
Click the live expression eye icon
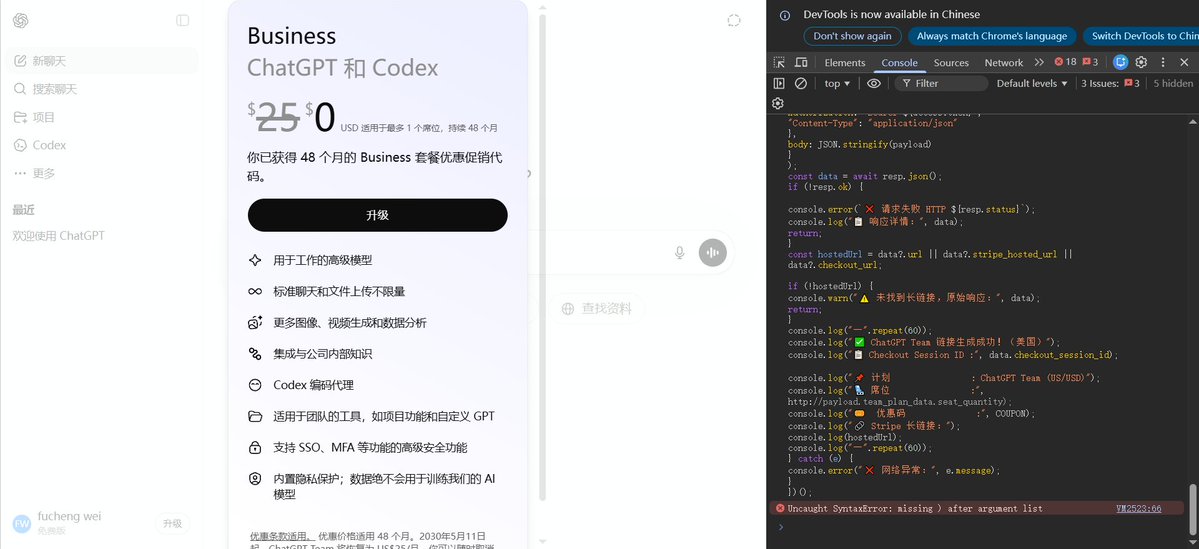pos(874,83)
